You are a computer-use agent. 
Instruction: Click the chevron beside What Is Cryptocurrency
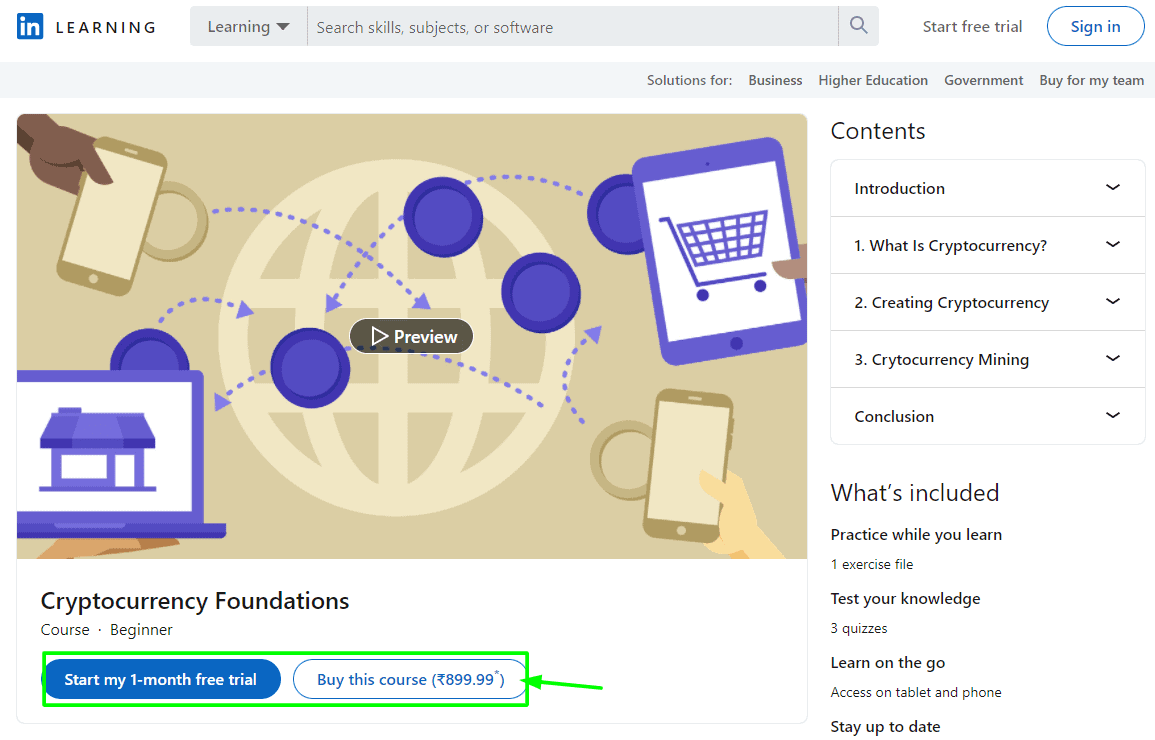(x=1113, y=244)
